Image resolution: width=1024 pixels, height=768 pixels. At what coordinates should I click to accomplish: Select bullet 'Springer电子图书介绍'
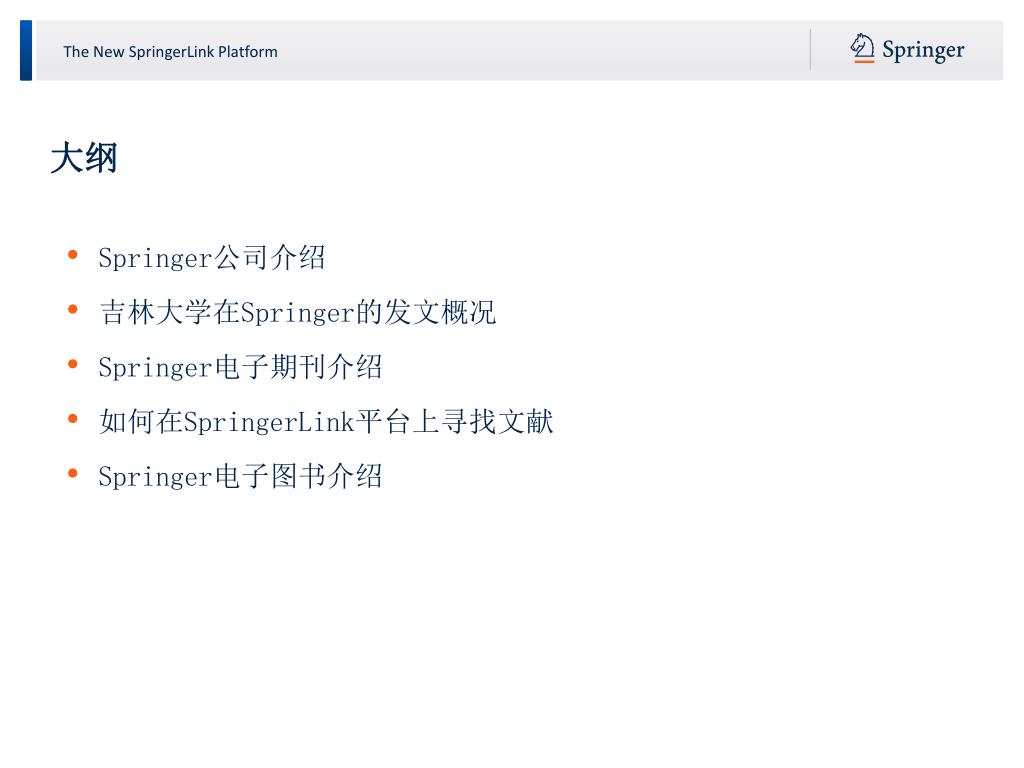pos(240,476)
